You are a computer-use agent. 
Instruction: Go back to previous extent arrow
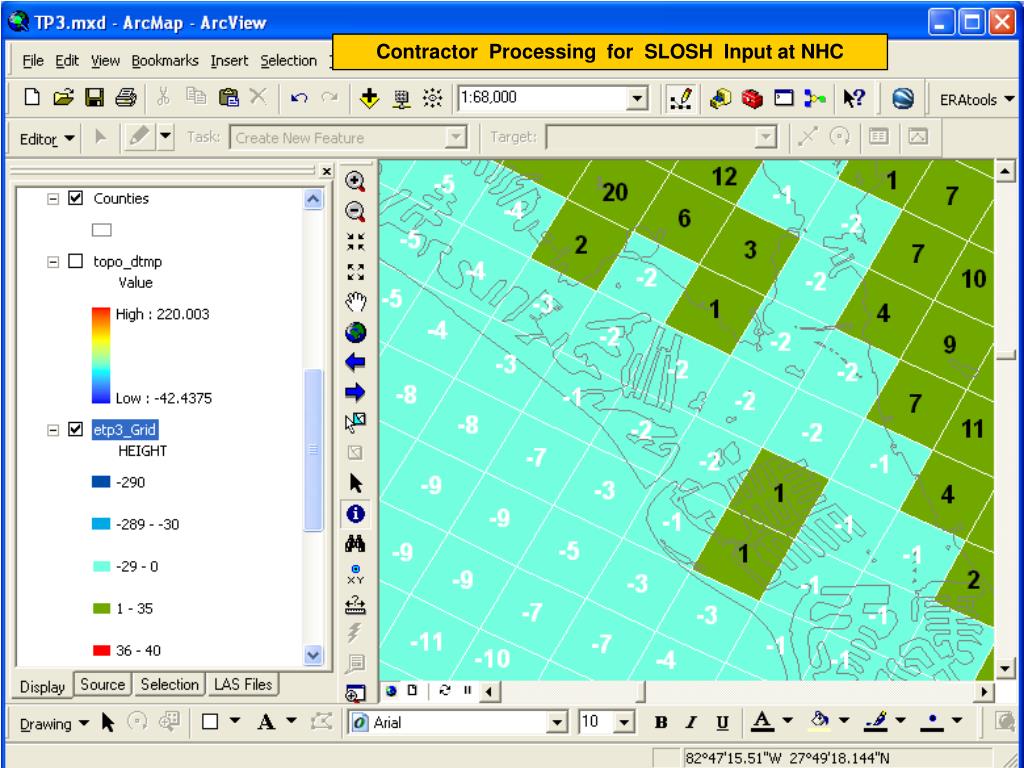coord(355,362)
